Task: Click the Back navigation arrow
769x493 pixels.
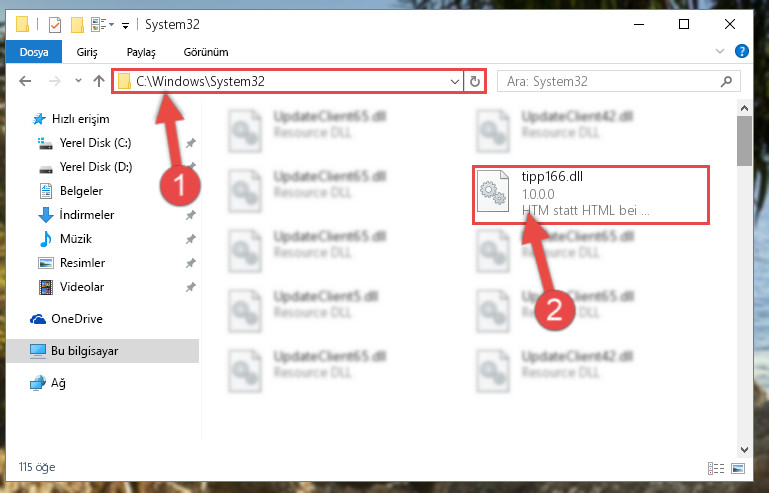Action: pos(25,81)
